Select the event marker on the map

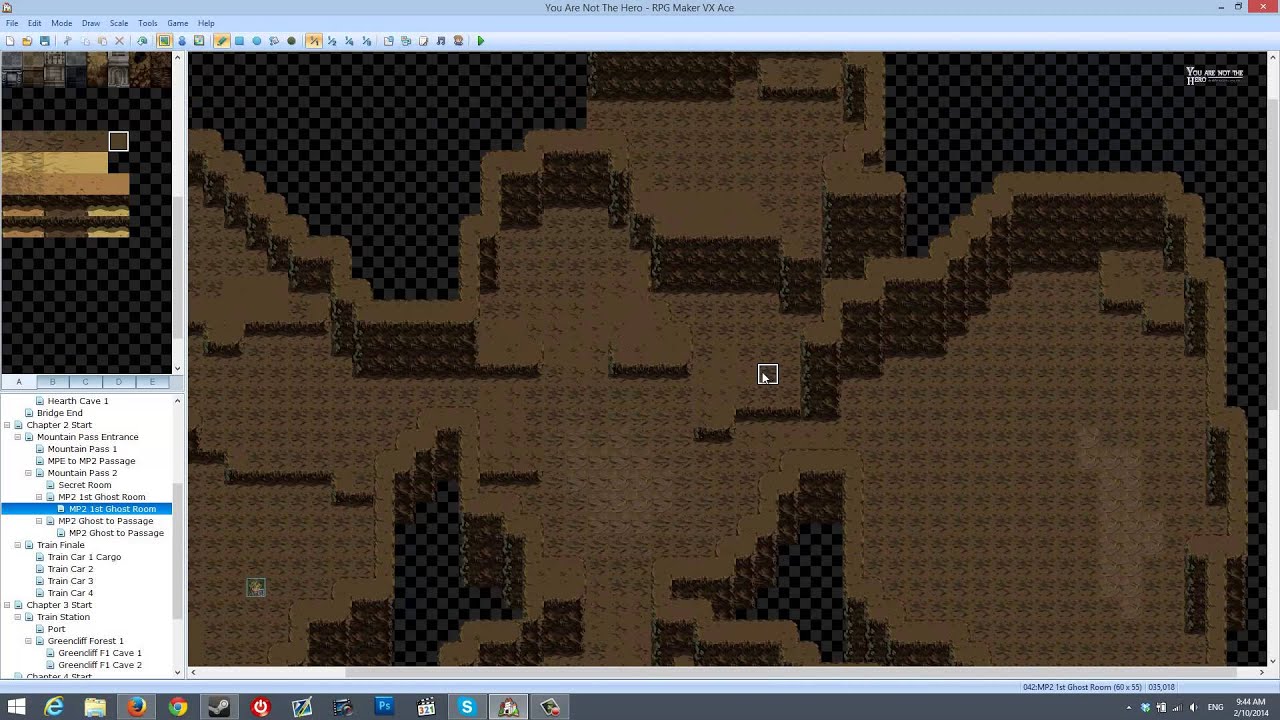256,588
